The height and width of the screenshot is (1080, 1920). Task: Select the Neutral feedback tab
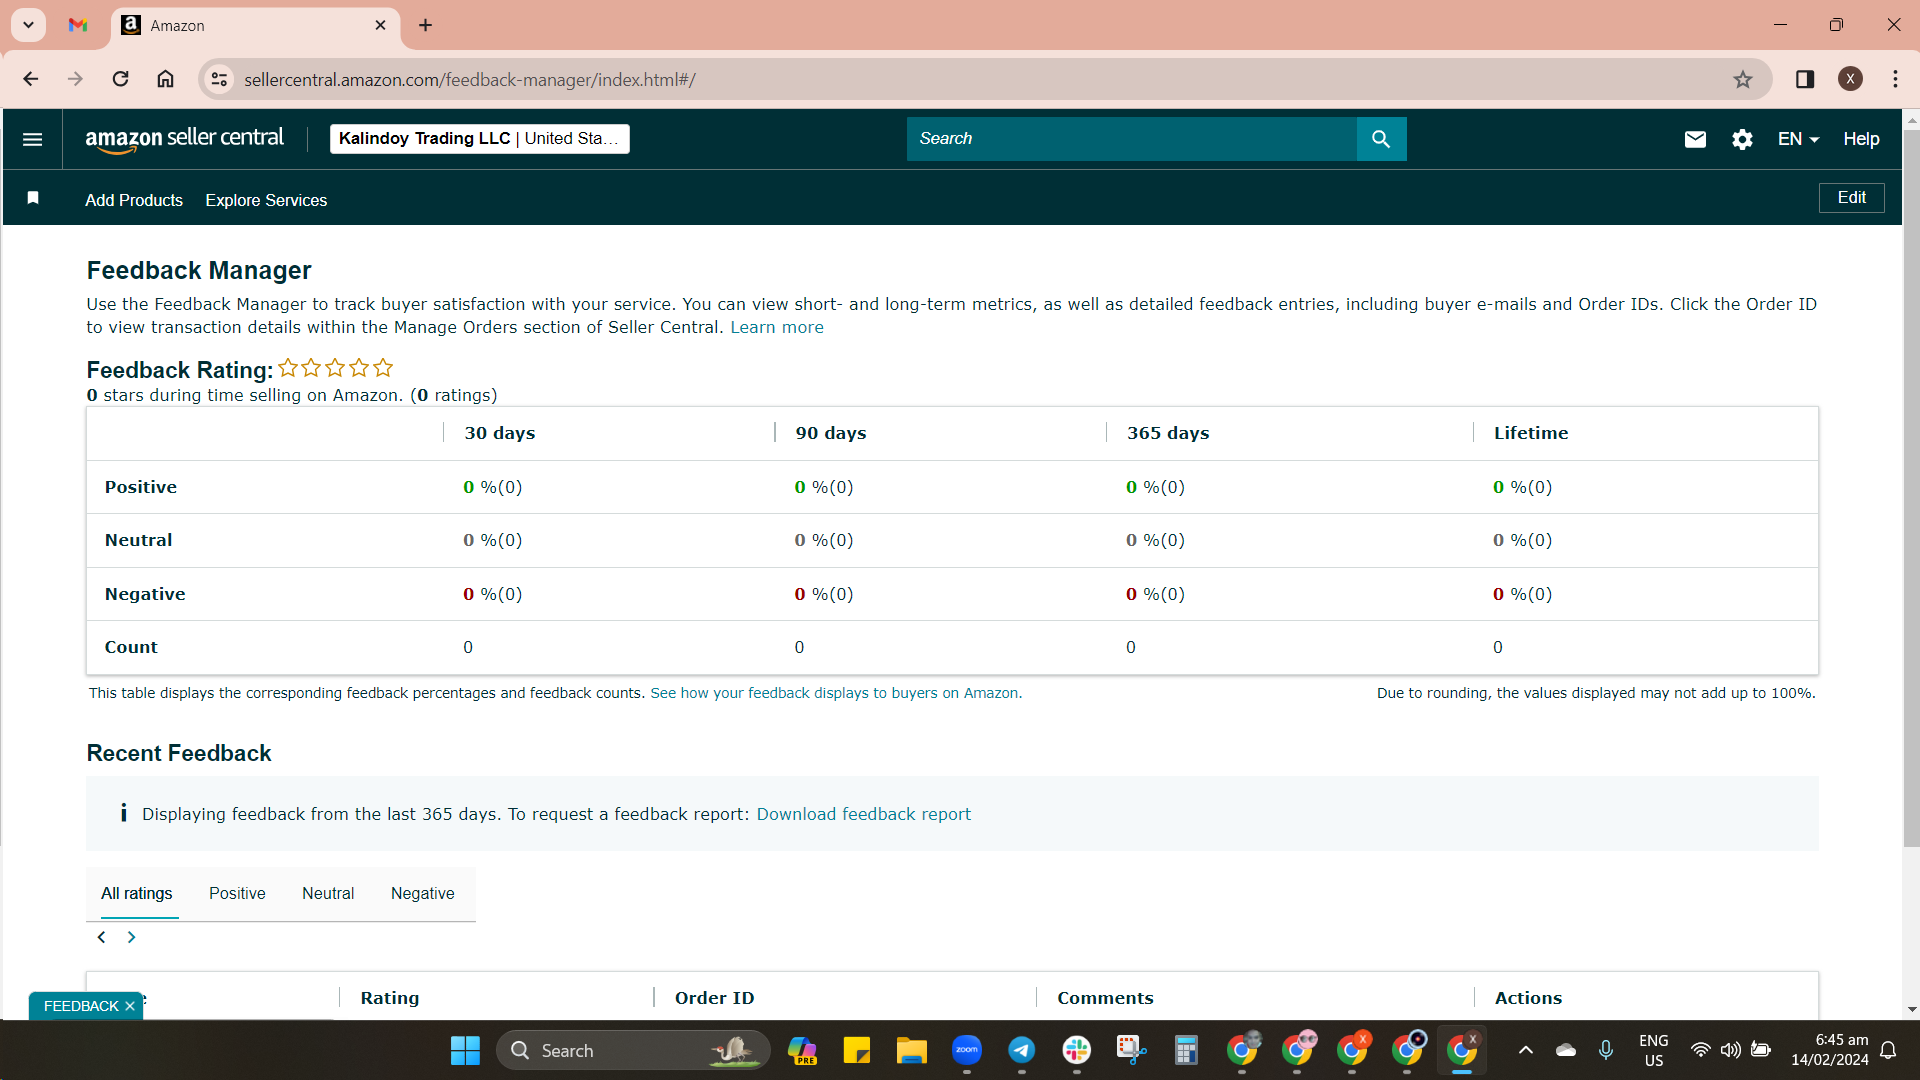click(328, 893)
